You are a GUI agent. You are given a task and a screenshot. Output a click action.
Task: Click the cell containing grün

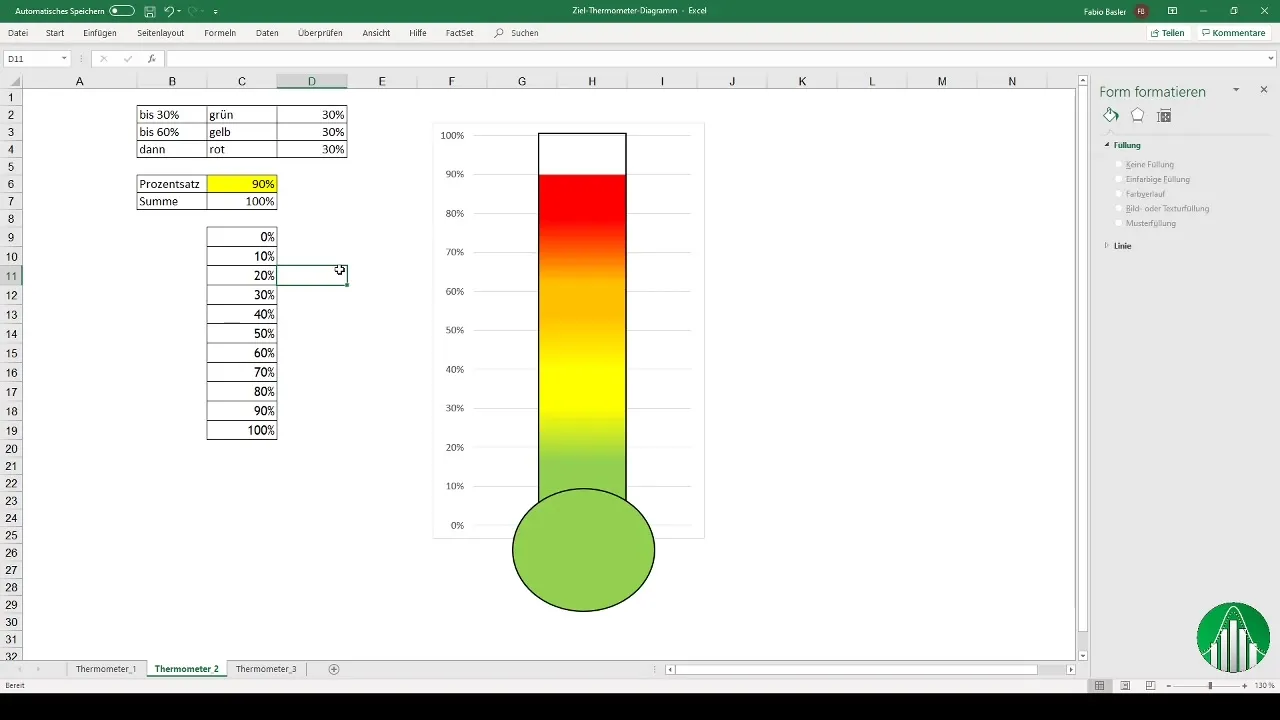coord(242,115)
